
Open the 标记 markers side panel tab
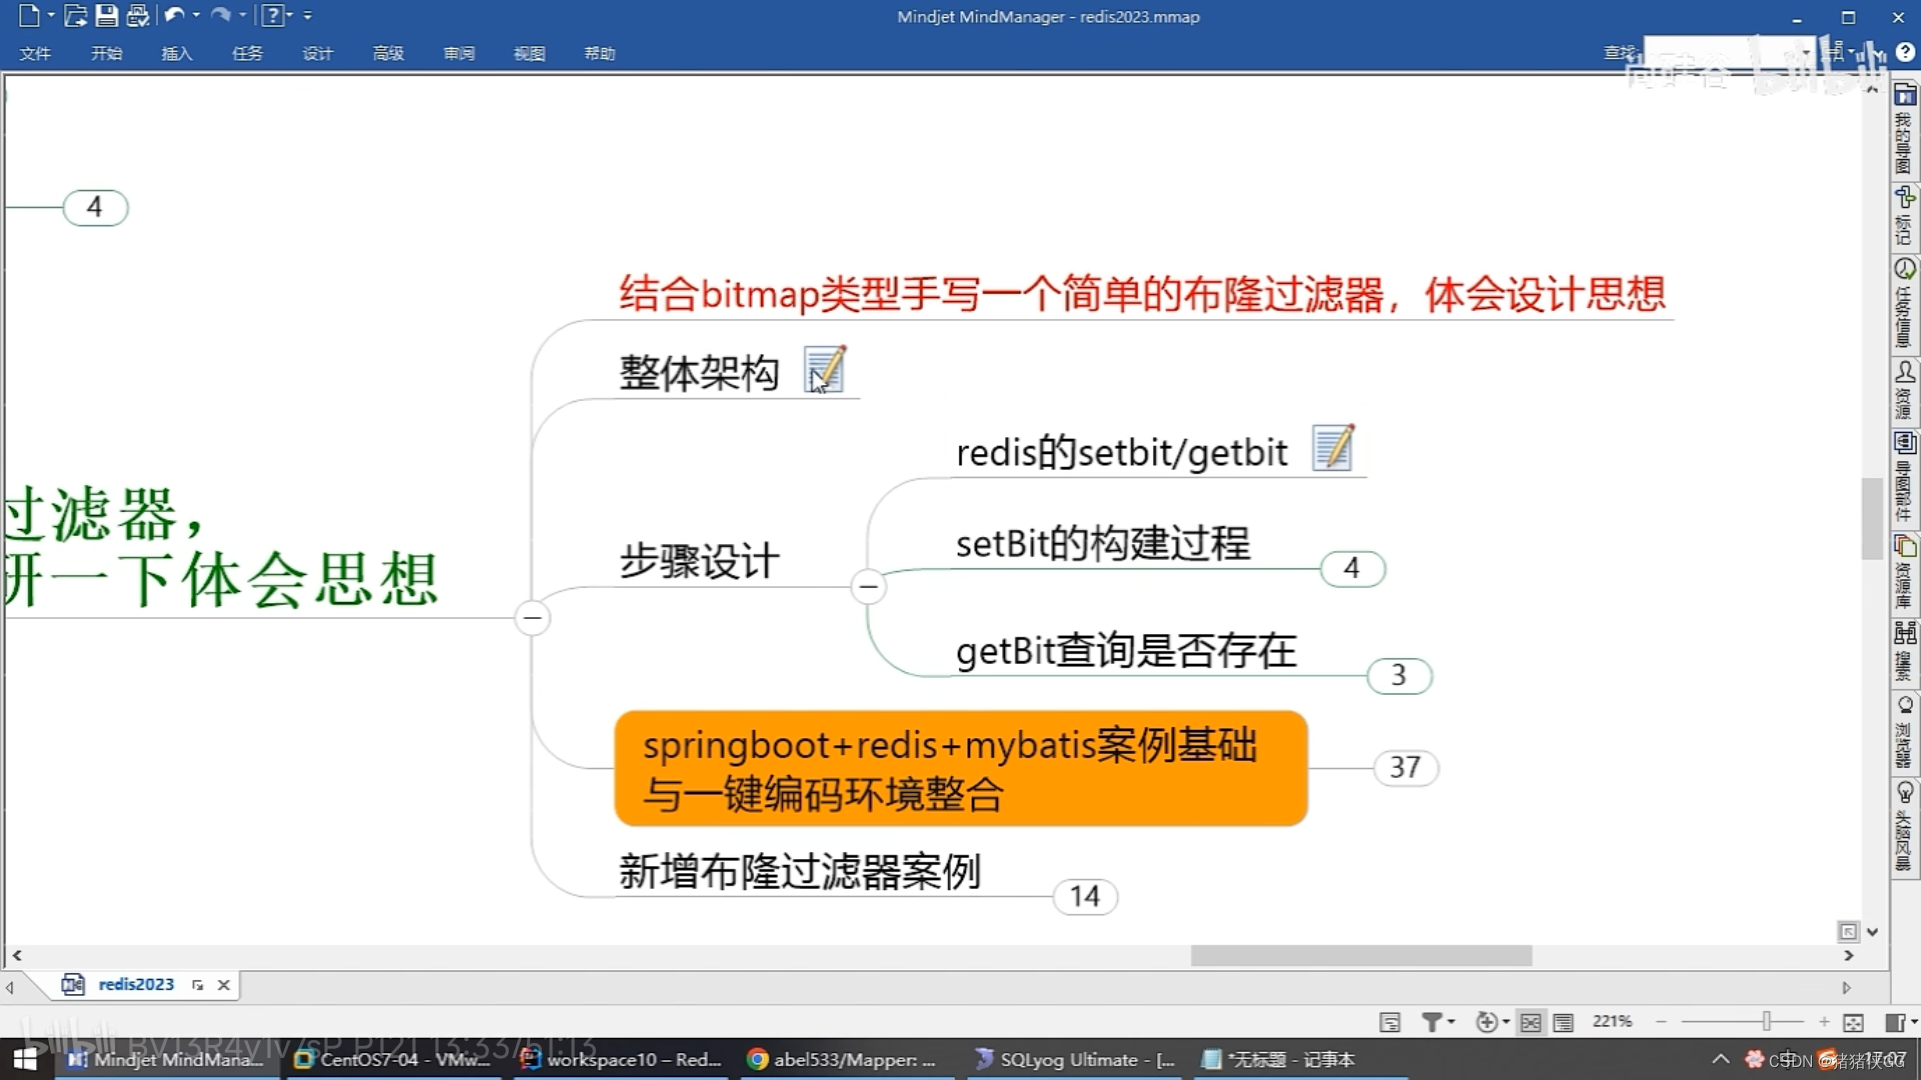coord(1905,216)
